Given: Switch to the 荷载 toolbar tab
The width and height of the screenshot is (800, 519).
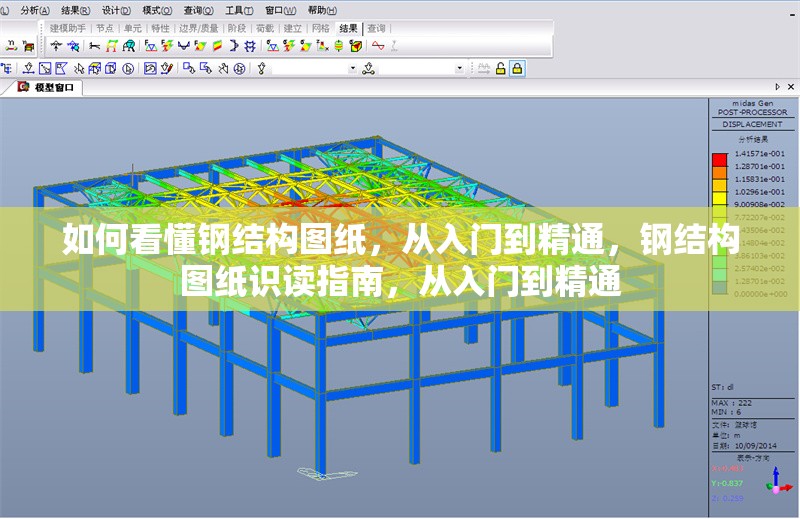Looking at the screenshot, I should coord(264,28).
